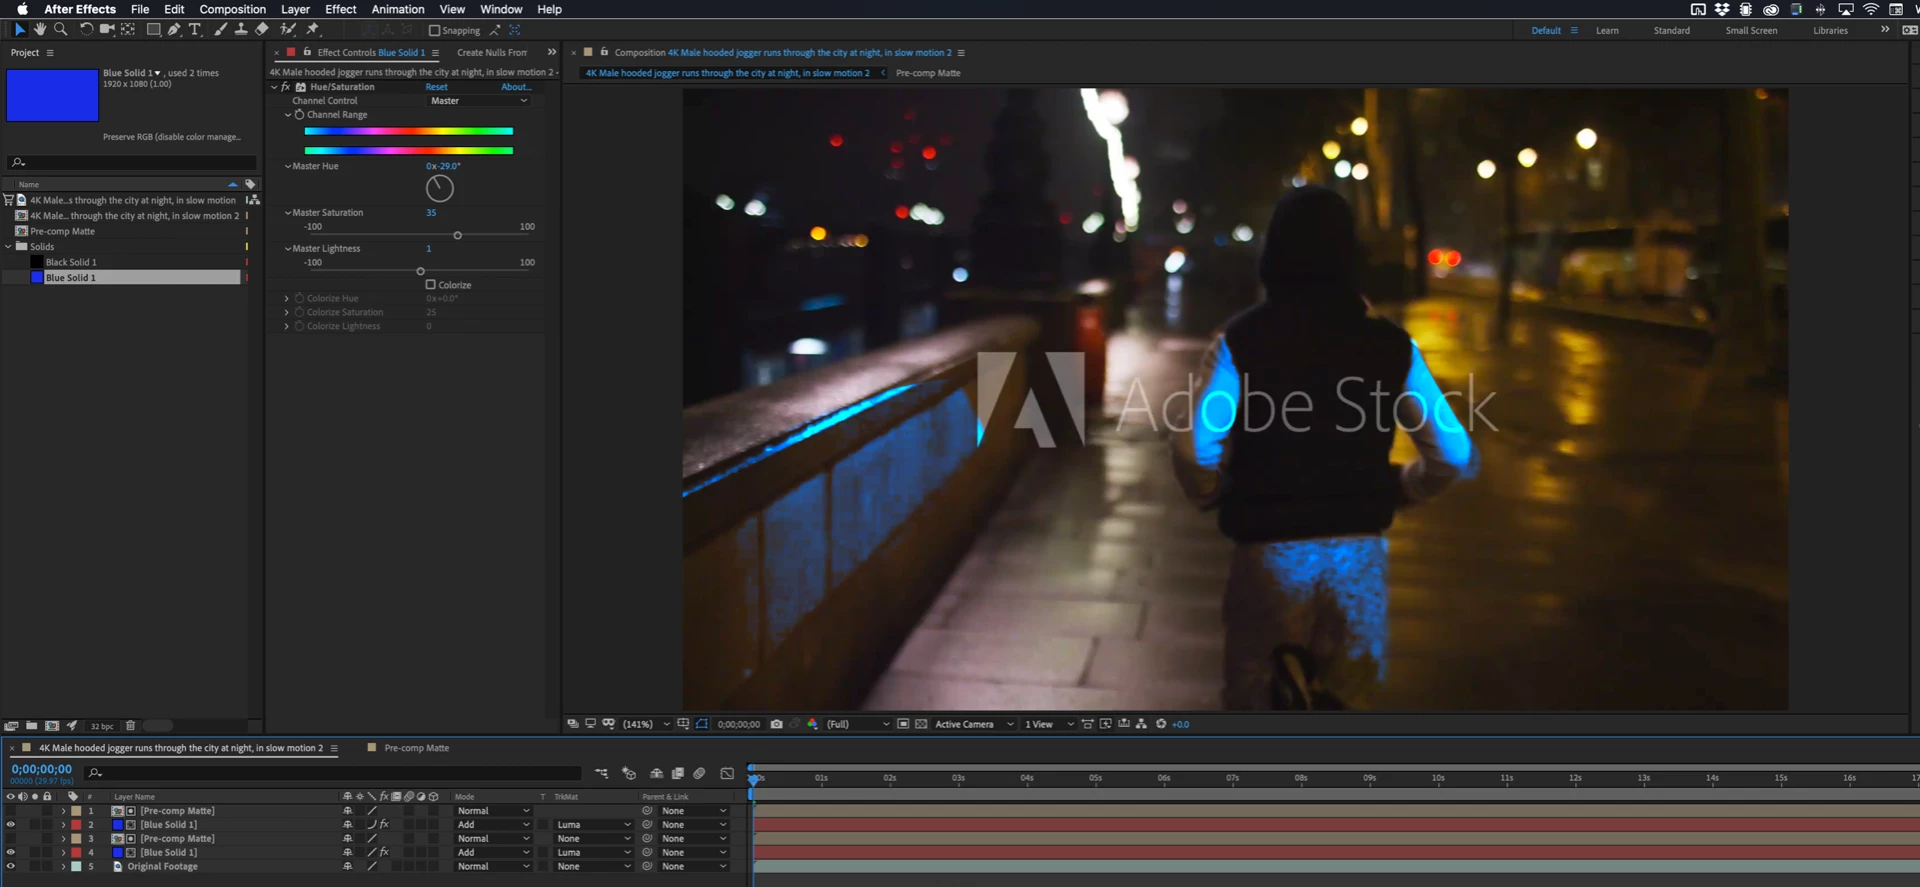Screen dimensions: 1920x887
Task: Collapse the Solids folder
Action: 9,247
